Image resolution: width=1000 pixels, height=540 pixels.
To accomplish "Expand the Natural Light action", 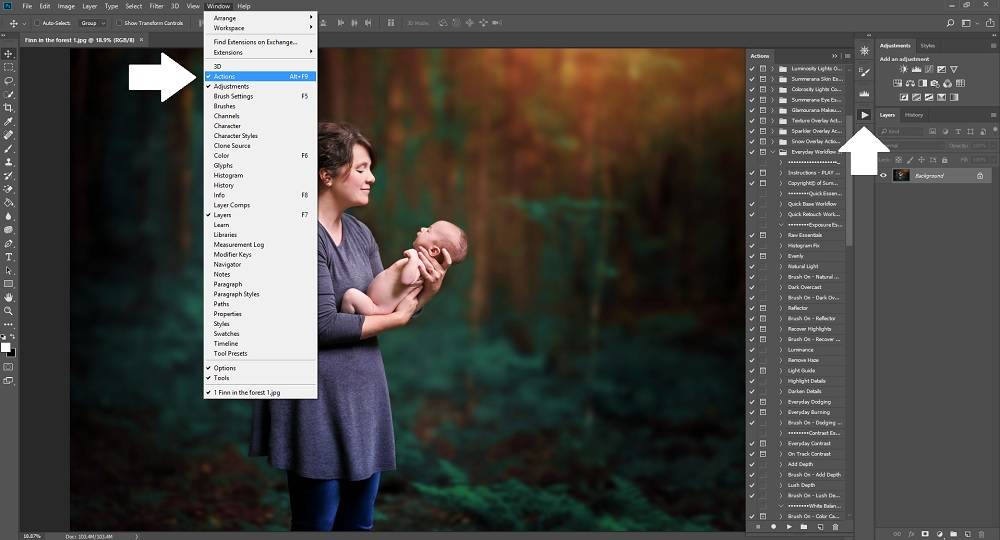I will pos(781,266).
